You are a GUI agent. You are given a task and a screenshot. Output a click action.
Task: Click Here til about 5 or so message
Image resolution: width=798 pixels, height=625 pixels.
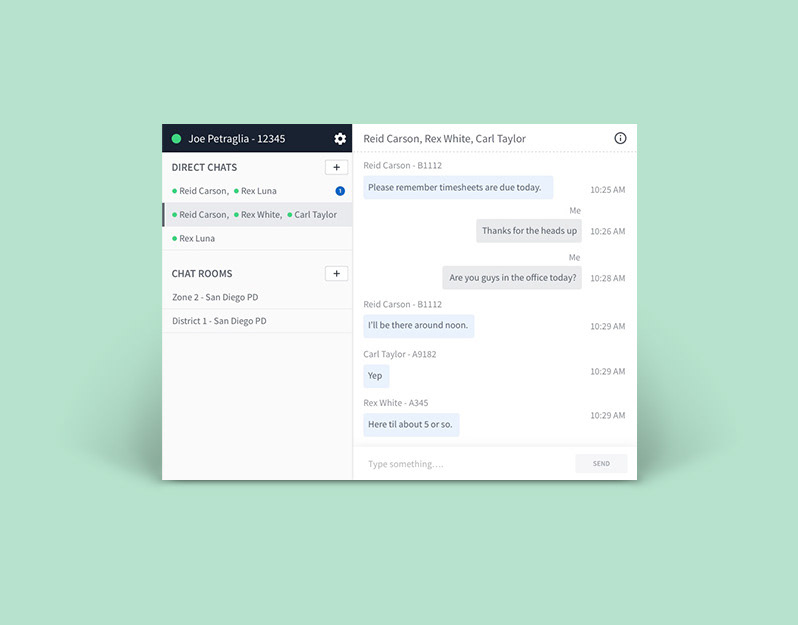tap(411, 424)
